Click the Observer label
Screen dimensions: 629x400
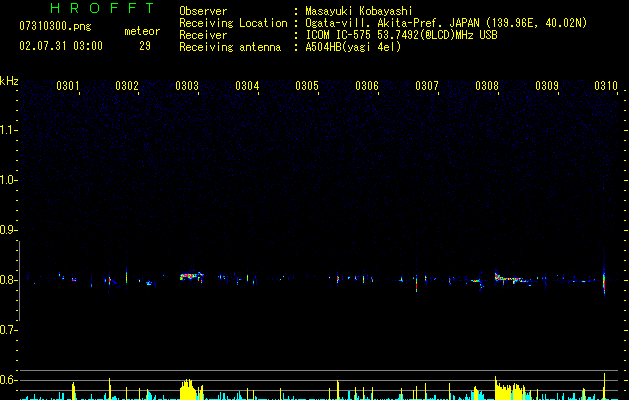[x=203, y=11]
